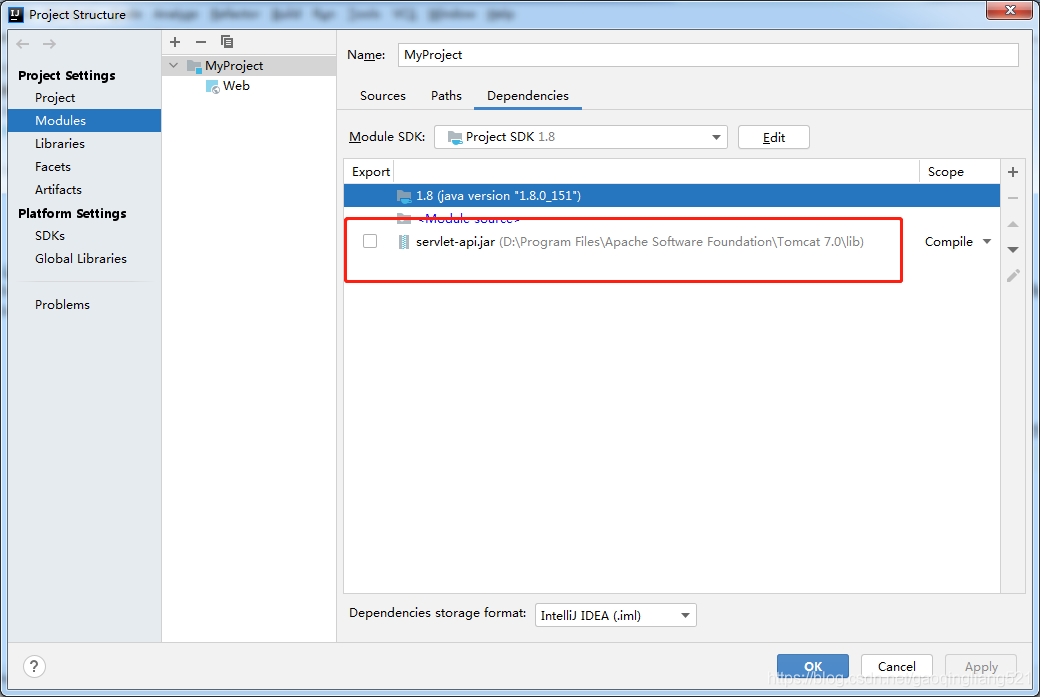This screenshot has height=697, width=1040.
Task: Switch to the Paths tab
Action: coord(446,95)
